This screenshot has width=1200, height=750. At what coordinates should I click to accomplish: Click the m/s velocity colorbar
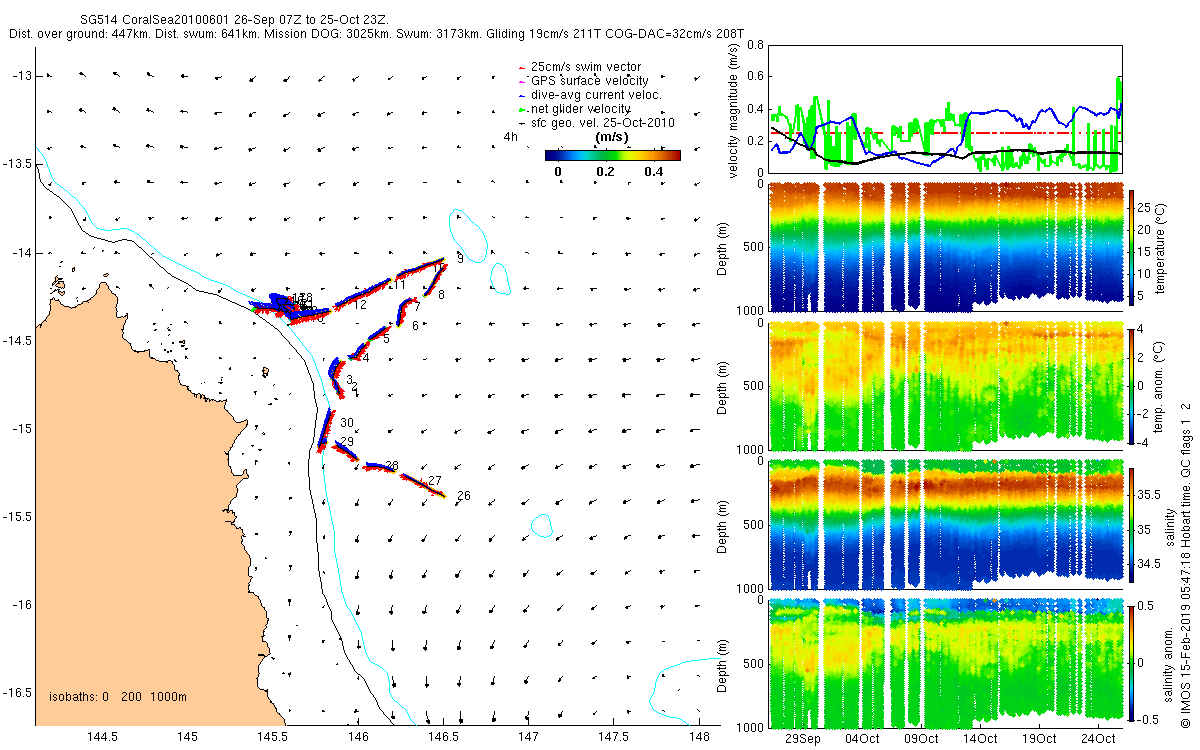612,155
